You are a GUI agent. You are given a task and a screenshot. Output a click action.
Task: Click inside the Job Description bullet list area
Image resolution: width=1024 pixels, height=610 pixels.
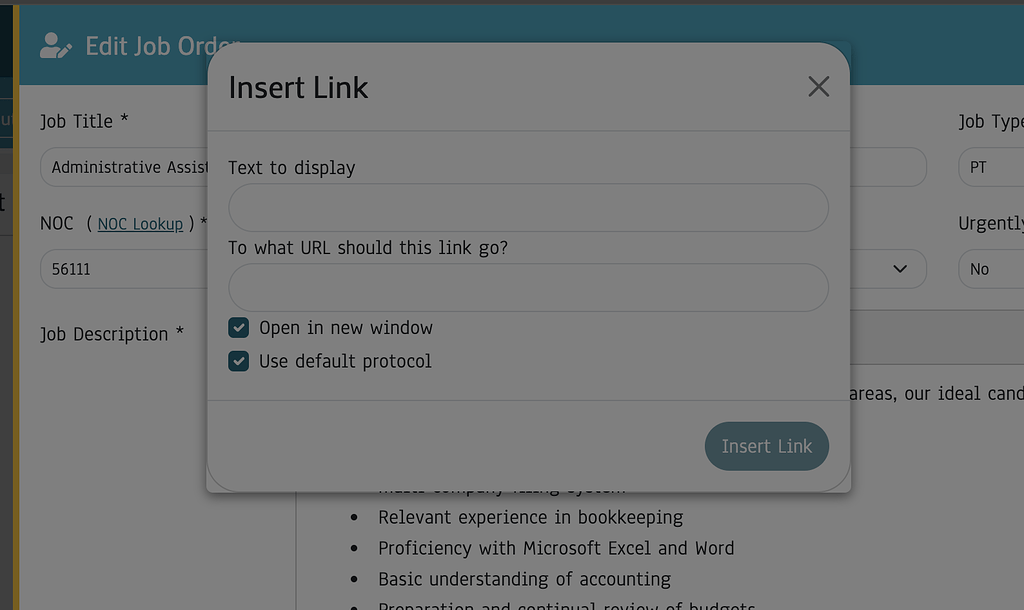(x=550, y=548)
